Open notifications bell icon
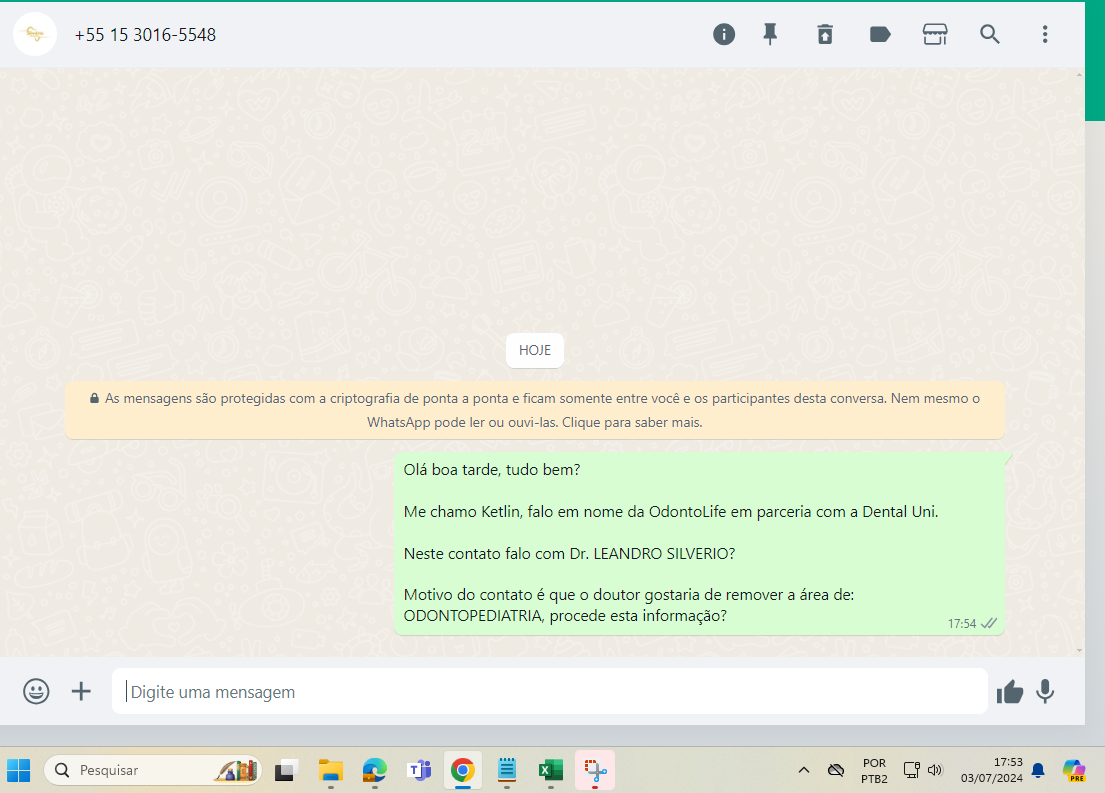The height and width of the screenshot is (793, 1105). [1038, 770]
